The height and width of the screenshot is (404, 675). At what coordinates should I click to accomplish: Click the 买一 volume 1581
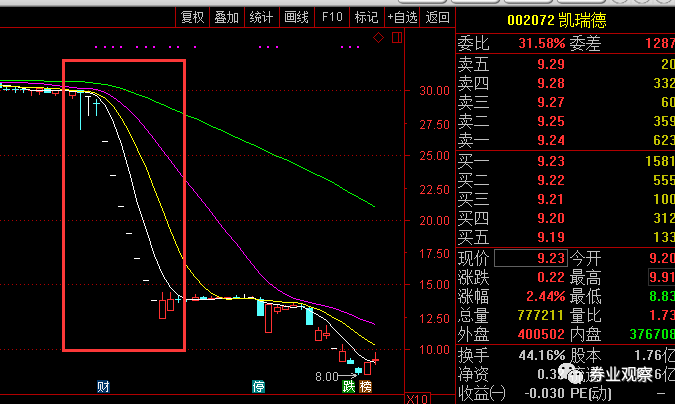point(660,161)
